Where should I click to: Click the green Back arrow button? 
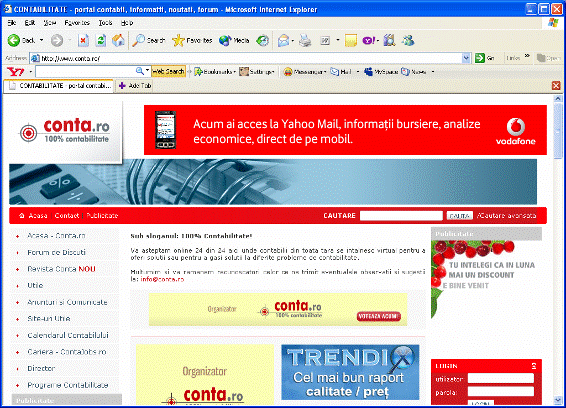point(14,40)
